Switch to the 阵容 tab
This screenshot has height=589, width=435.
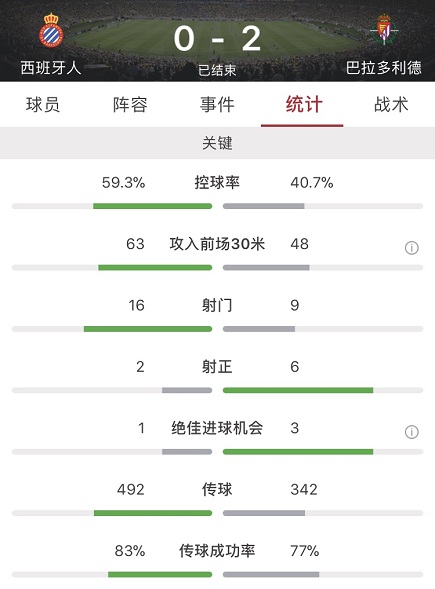point(130,104)
